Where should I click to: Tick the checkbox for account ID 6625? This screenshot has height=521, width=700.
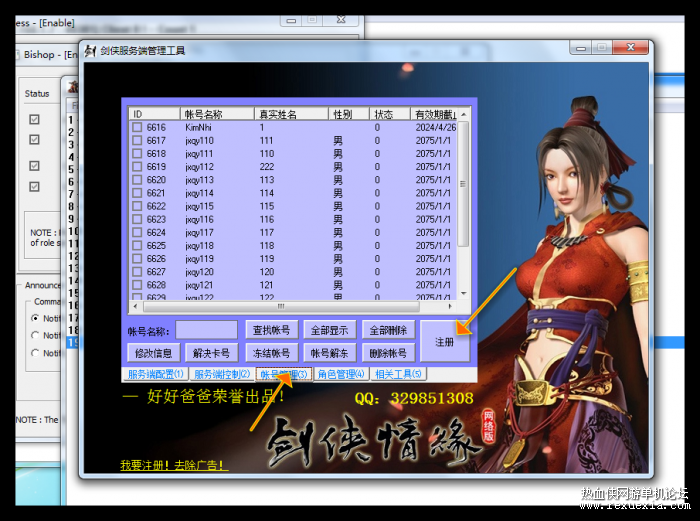tap(137, 246)
